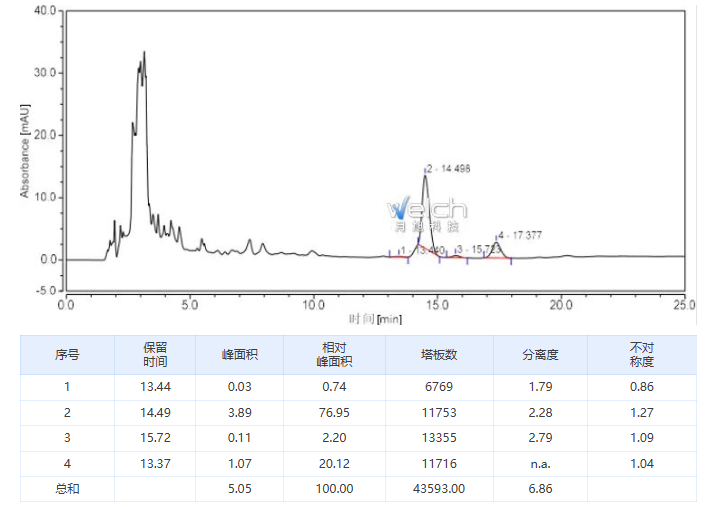Click relative peak area value 76.95

point(335,412)
